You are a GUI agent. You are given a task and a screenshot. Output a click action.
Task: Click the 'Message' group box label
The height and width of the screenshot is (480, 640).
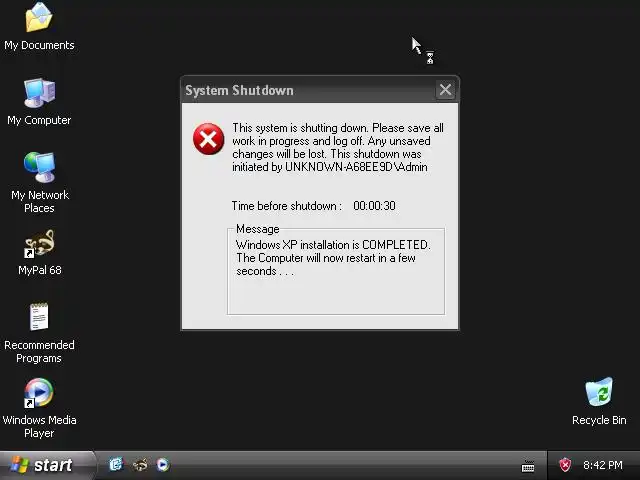click(x=258, y=229)
